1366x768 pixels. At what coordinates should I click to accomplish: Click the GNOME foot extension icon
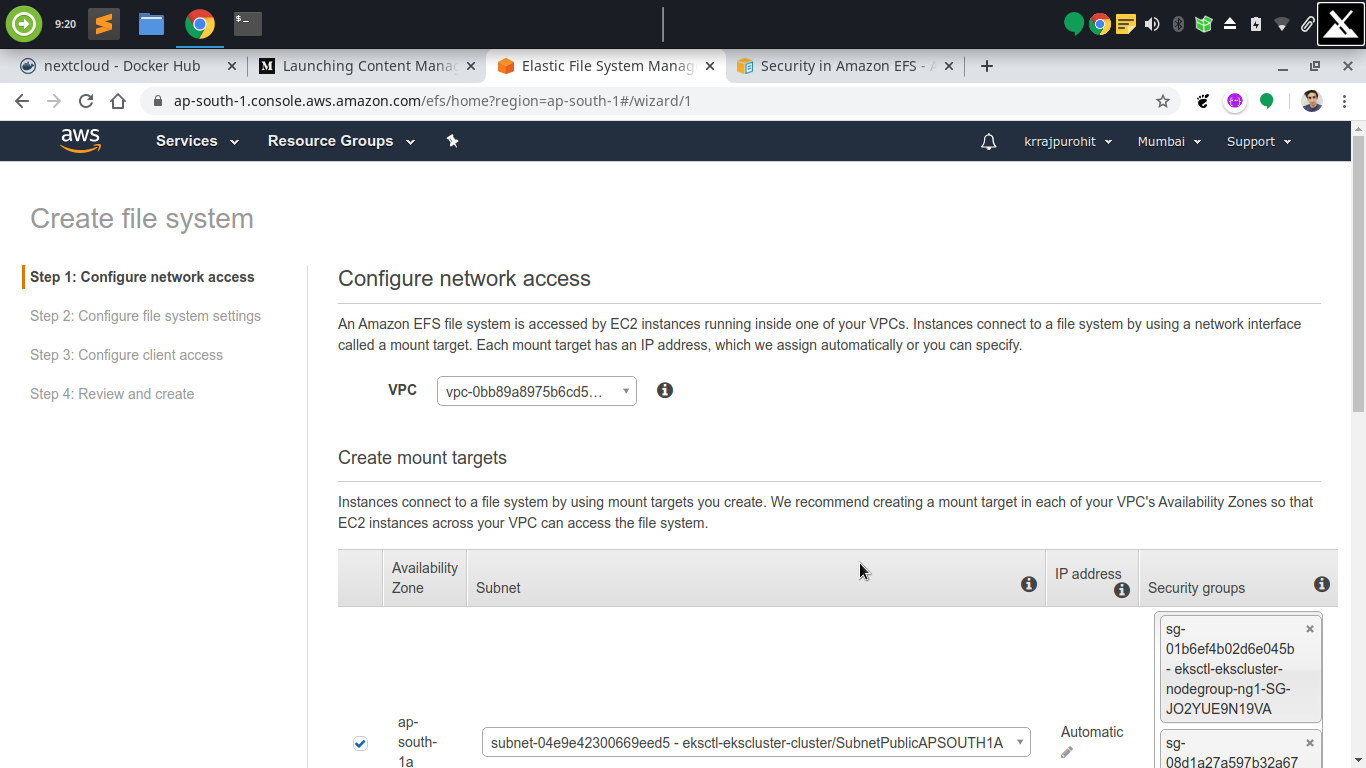click(x=1204, y=101)
